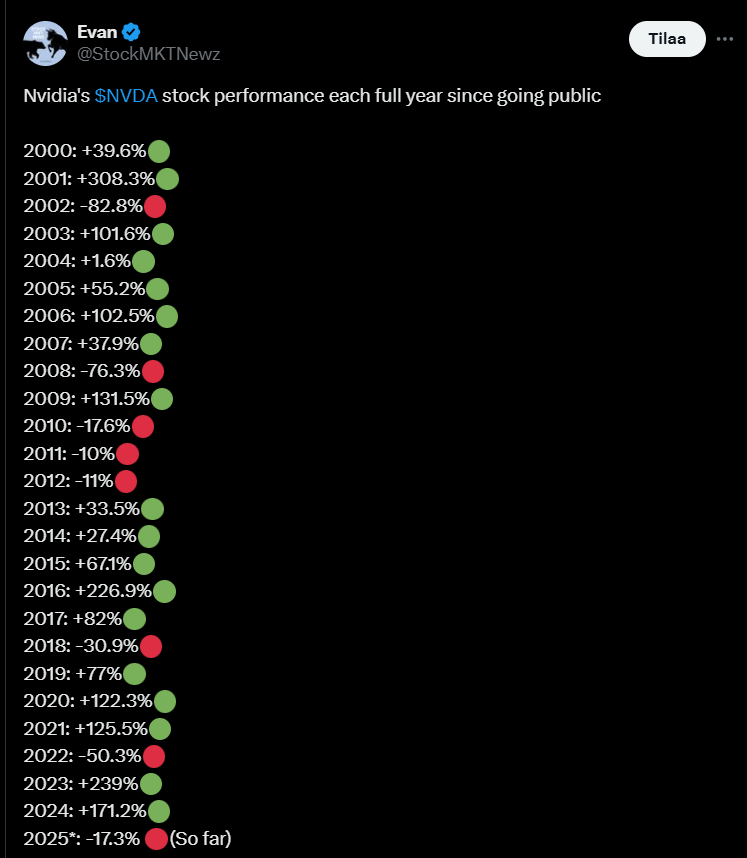Click the "(So far)" text

(200, 838)
